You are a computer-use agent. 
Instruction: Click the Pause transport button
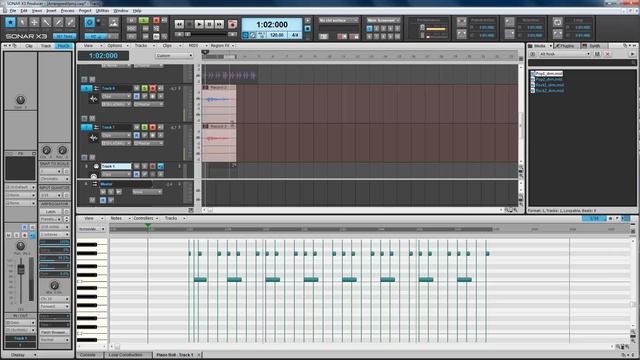point(209,24)
